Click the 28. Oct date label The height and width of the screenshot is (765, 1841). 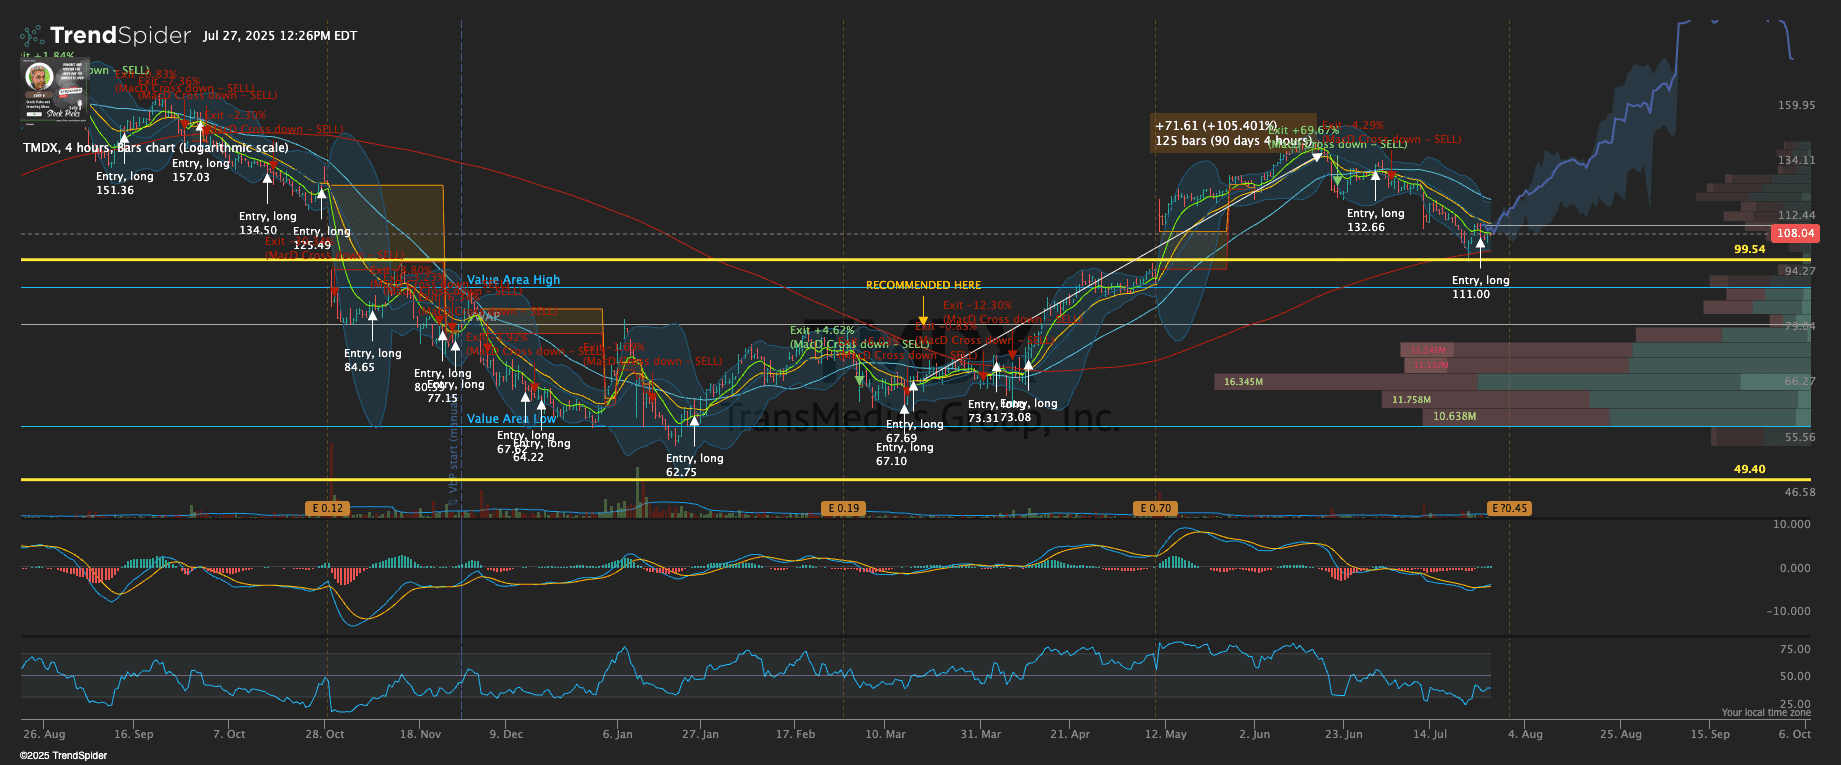point(325,734)
